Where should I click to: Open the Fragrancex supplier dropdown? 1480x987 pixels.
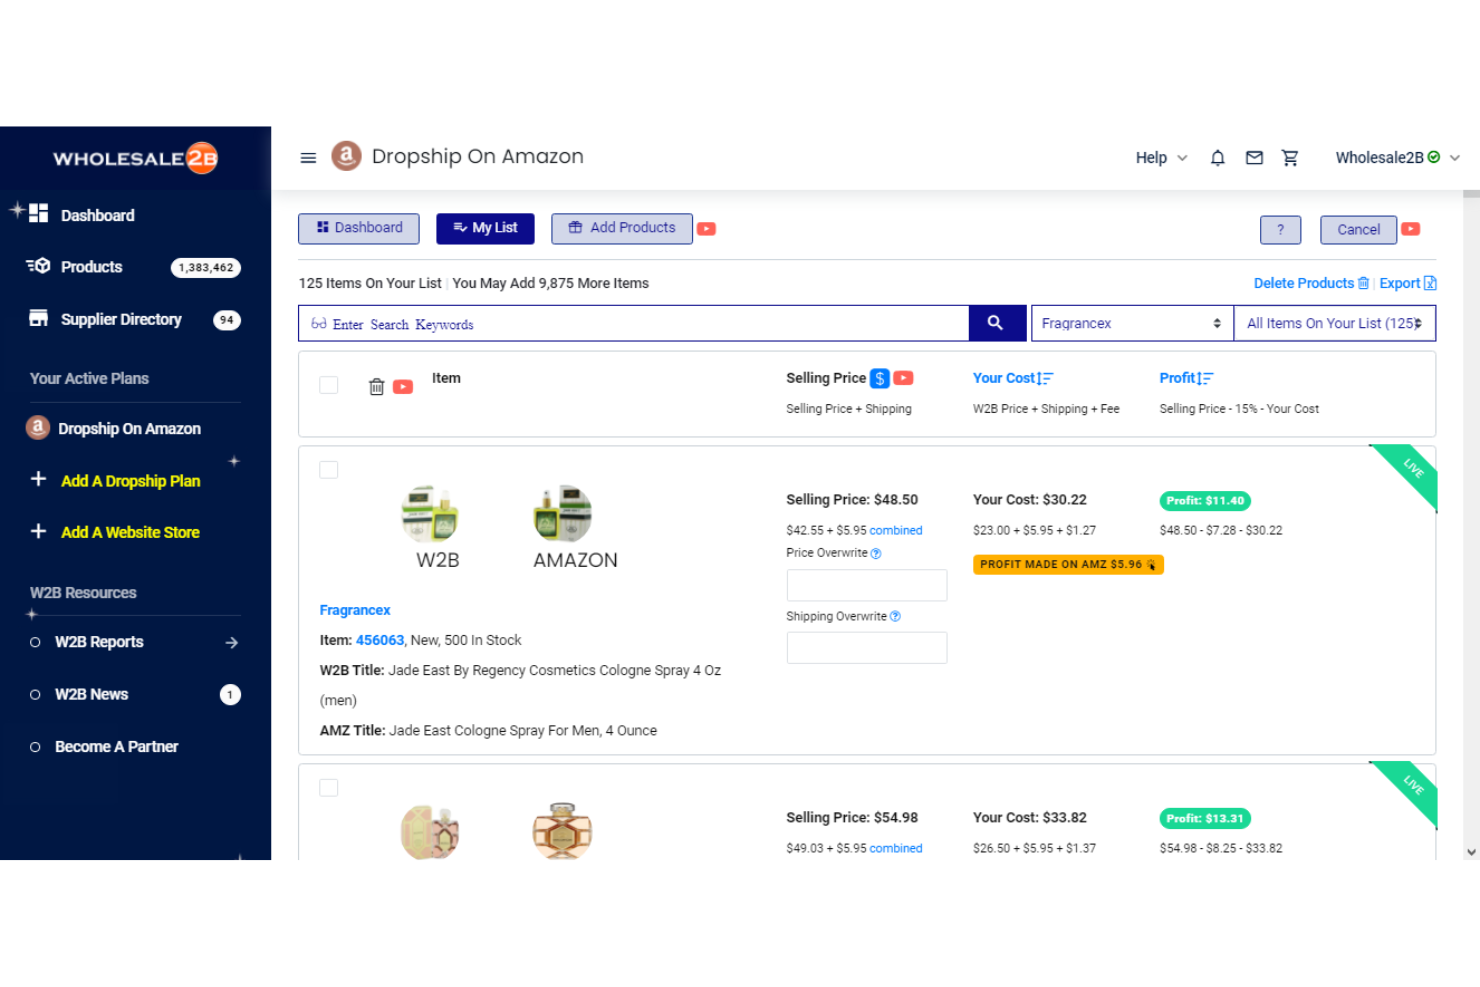point(1132,323)
